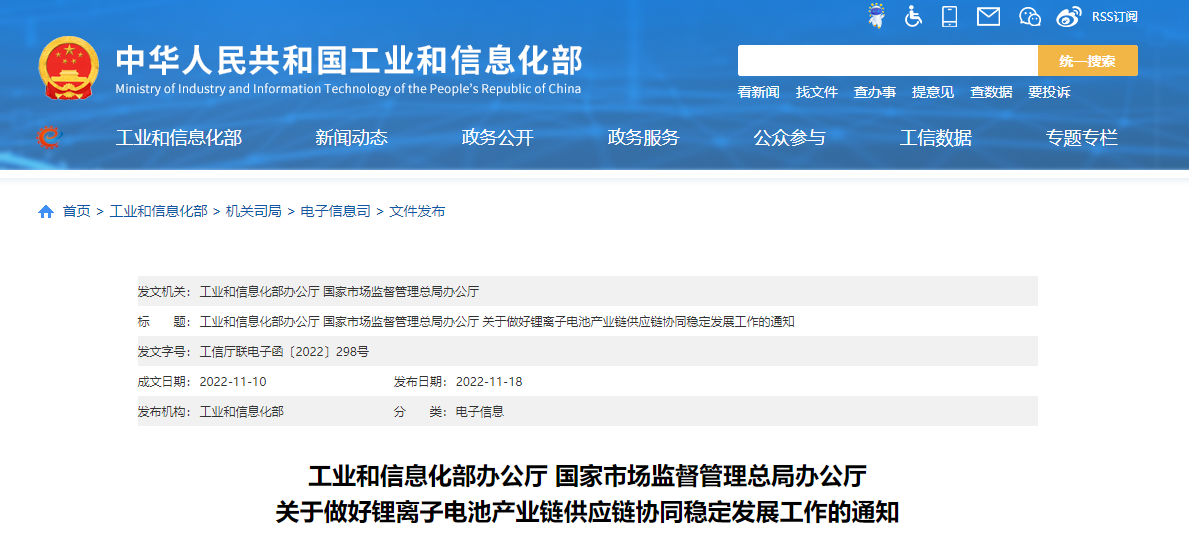Click the 统一搜索 button
This screenshot has height=550, width=1189.
1087,61
